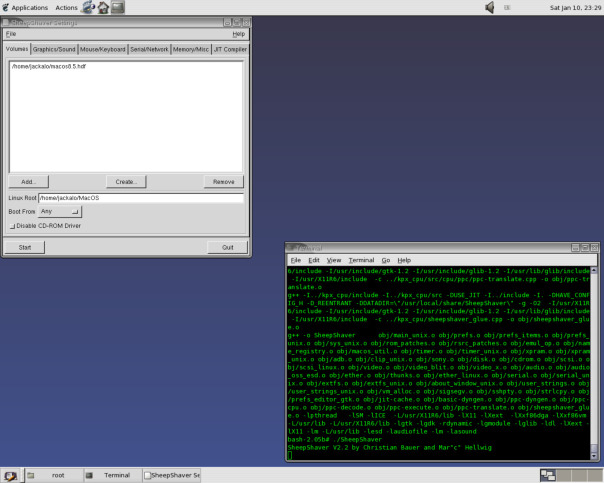Image resolution: width=604 pixels, height=483 pixels.
Task: Launch the web browser panel icon
Action: point(89,7)
